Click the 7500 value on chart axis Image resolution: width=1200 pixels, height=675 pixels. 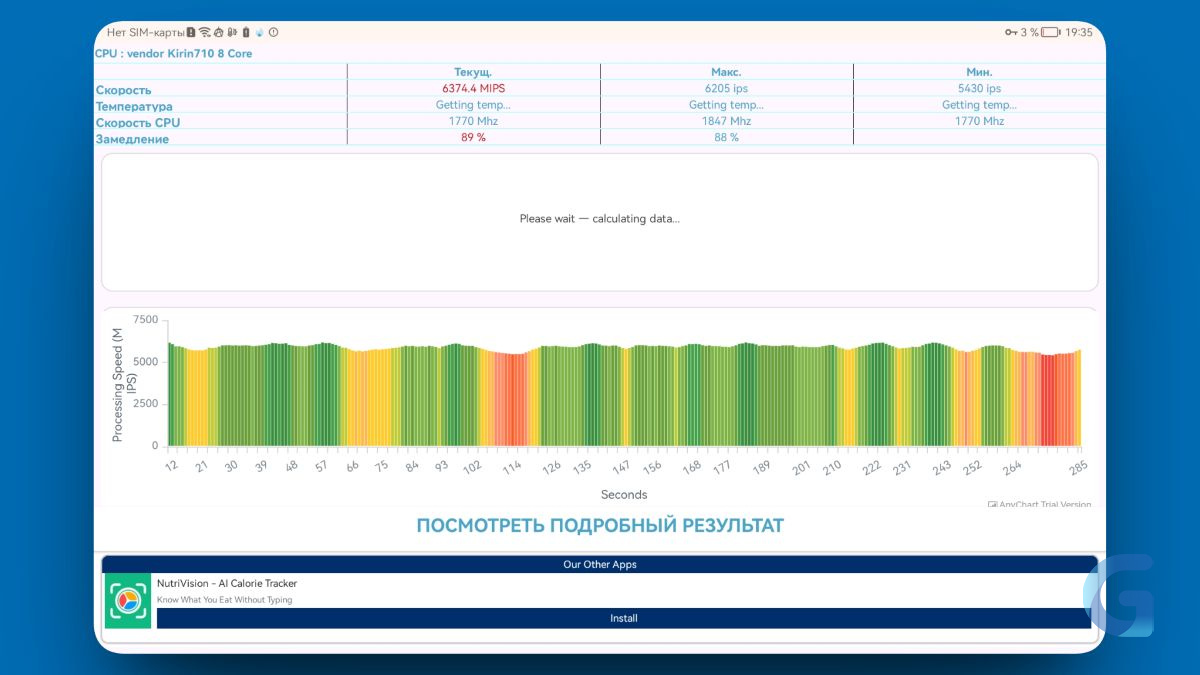coord(145,320)
